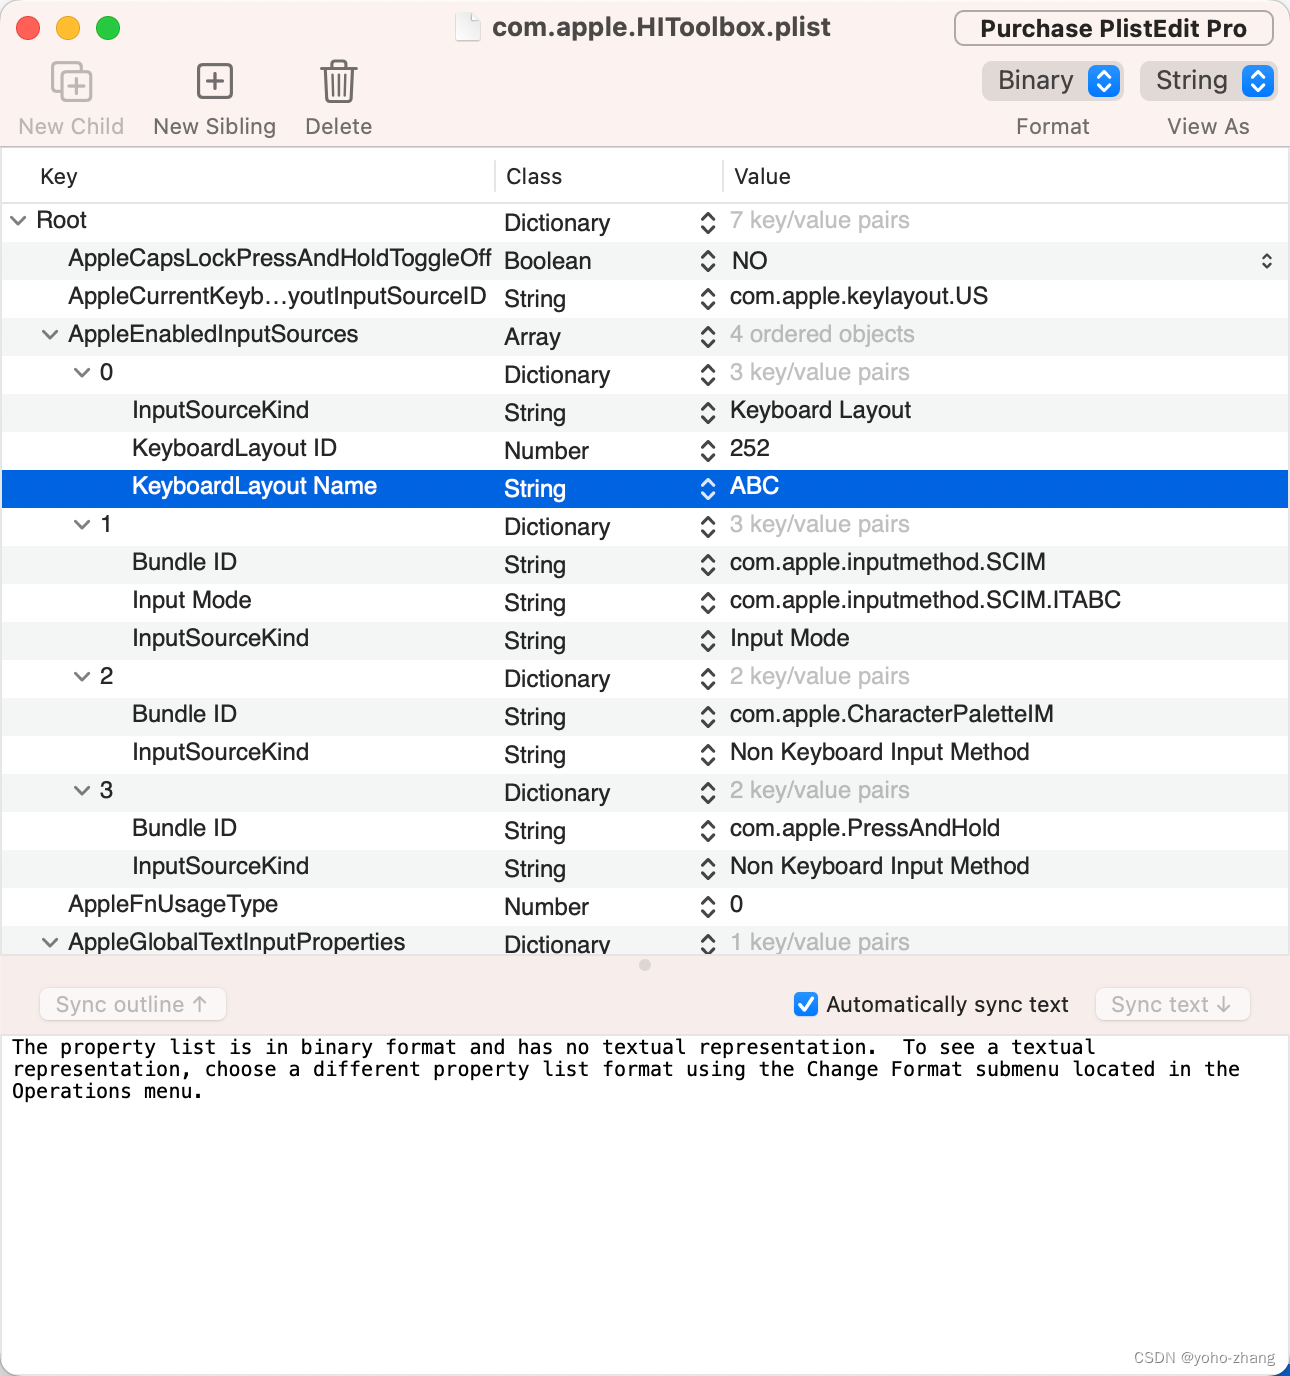
Task: Open the NO boolean value popup
Action: (x=1267, y=260)
